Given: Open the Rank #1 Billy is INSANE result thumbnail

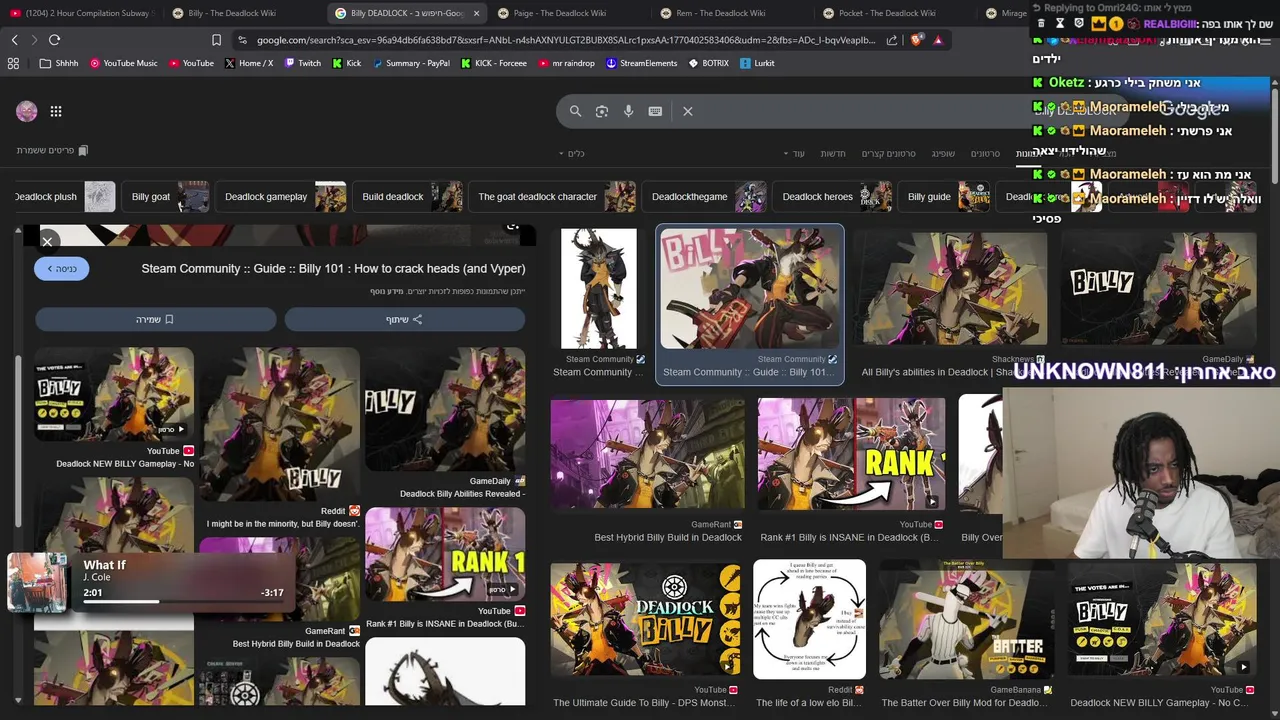Looking at the screenshot, I should tap(851, 455).
